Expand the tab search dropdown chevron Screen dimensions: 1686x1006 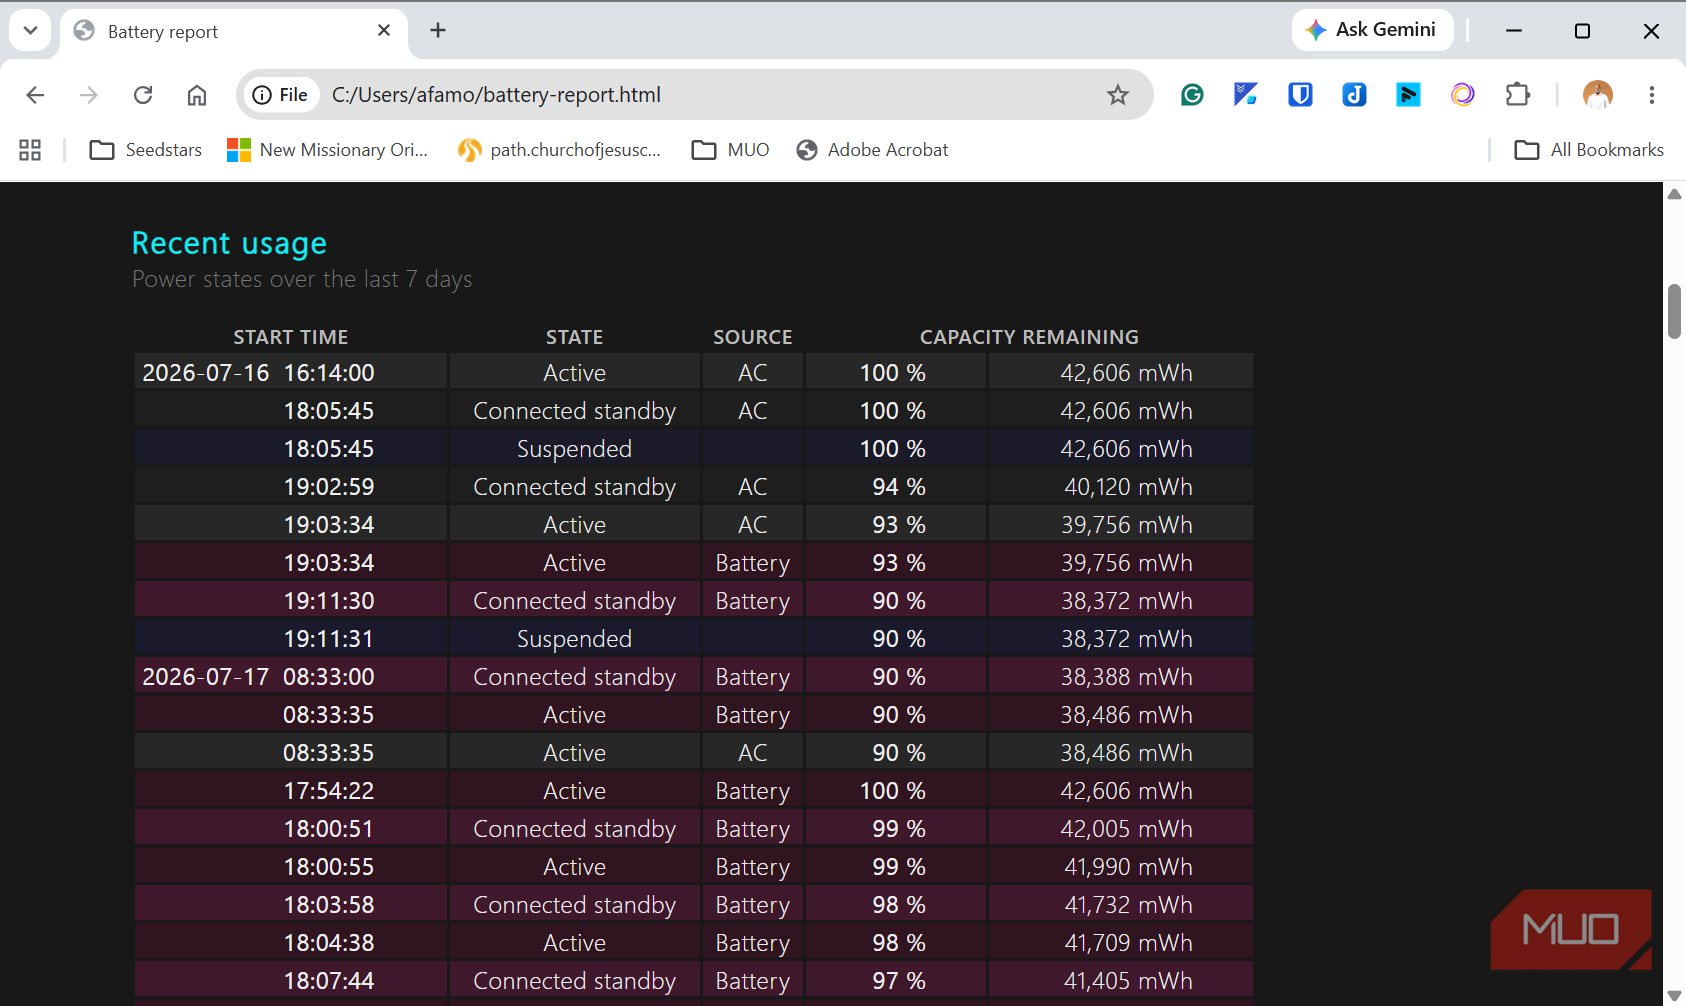[30, 31]
